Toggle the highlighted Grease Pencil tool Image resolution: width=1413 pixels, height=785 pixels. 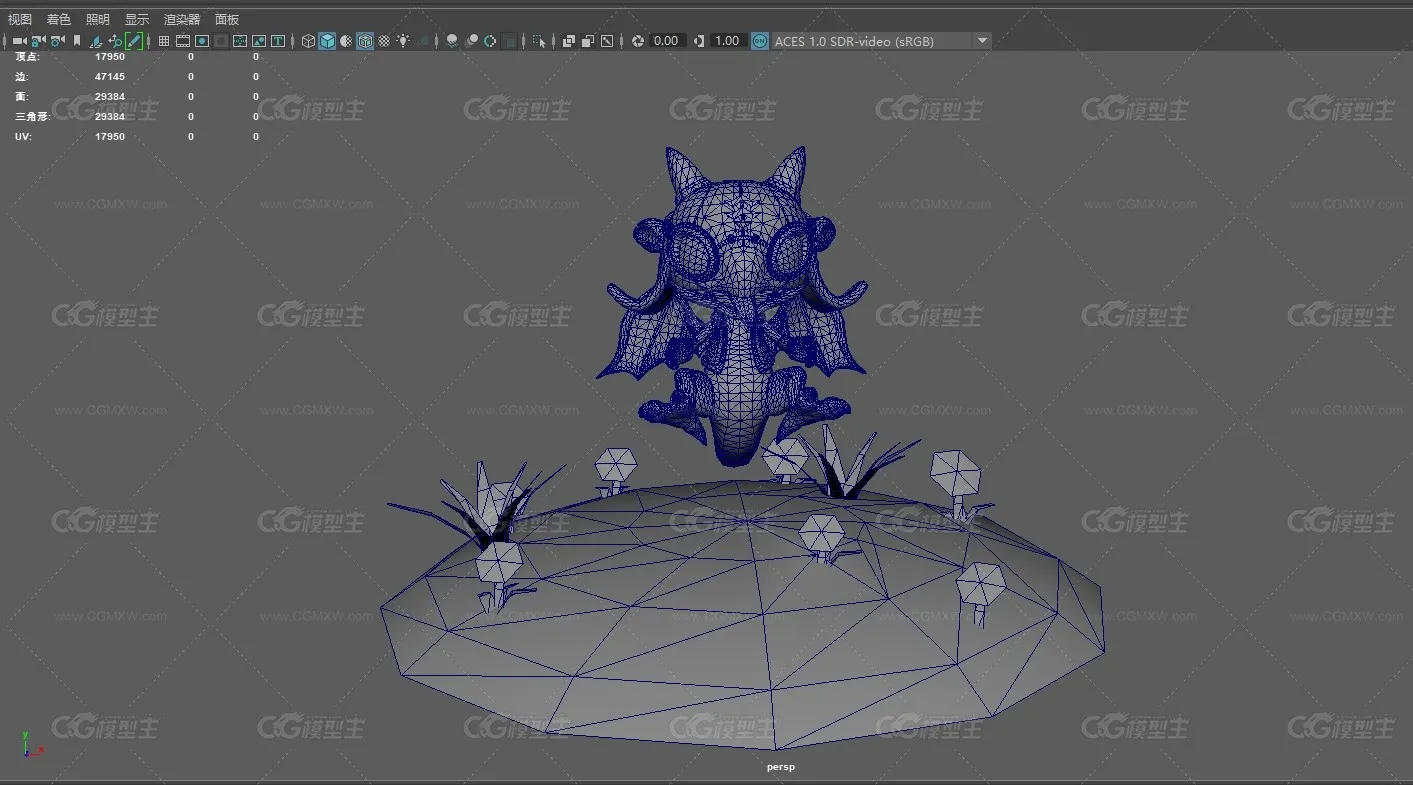134,41
